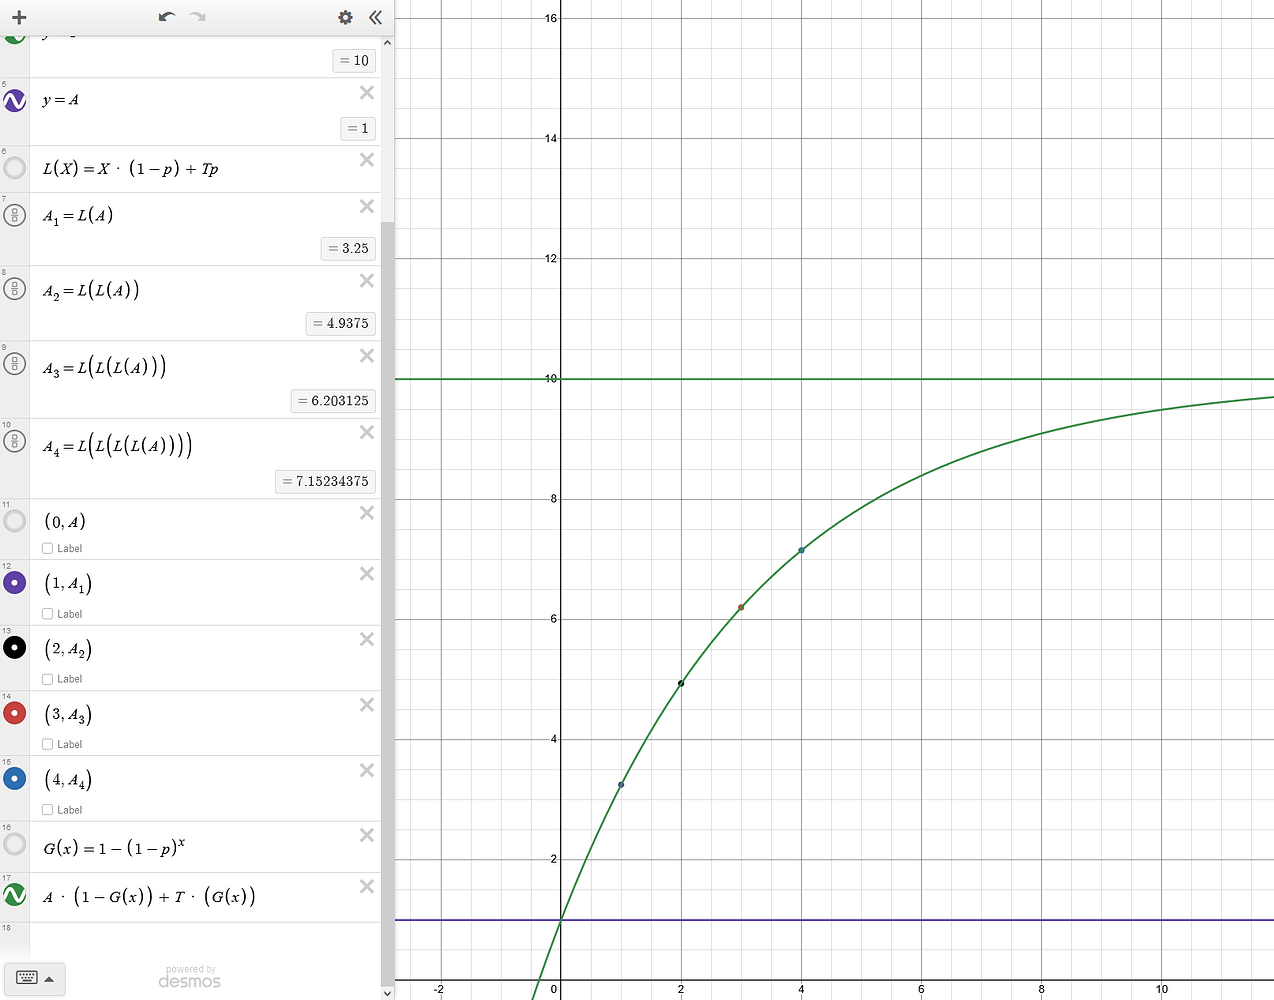Open the graph settings gear
This screenshot has width=1274, height=1000.
[344, 17]
